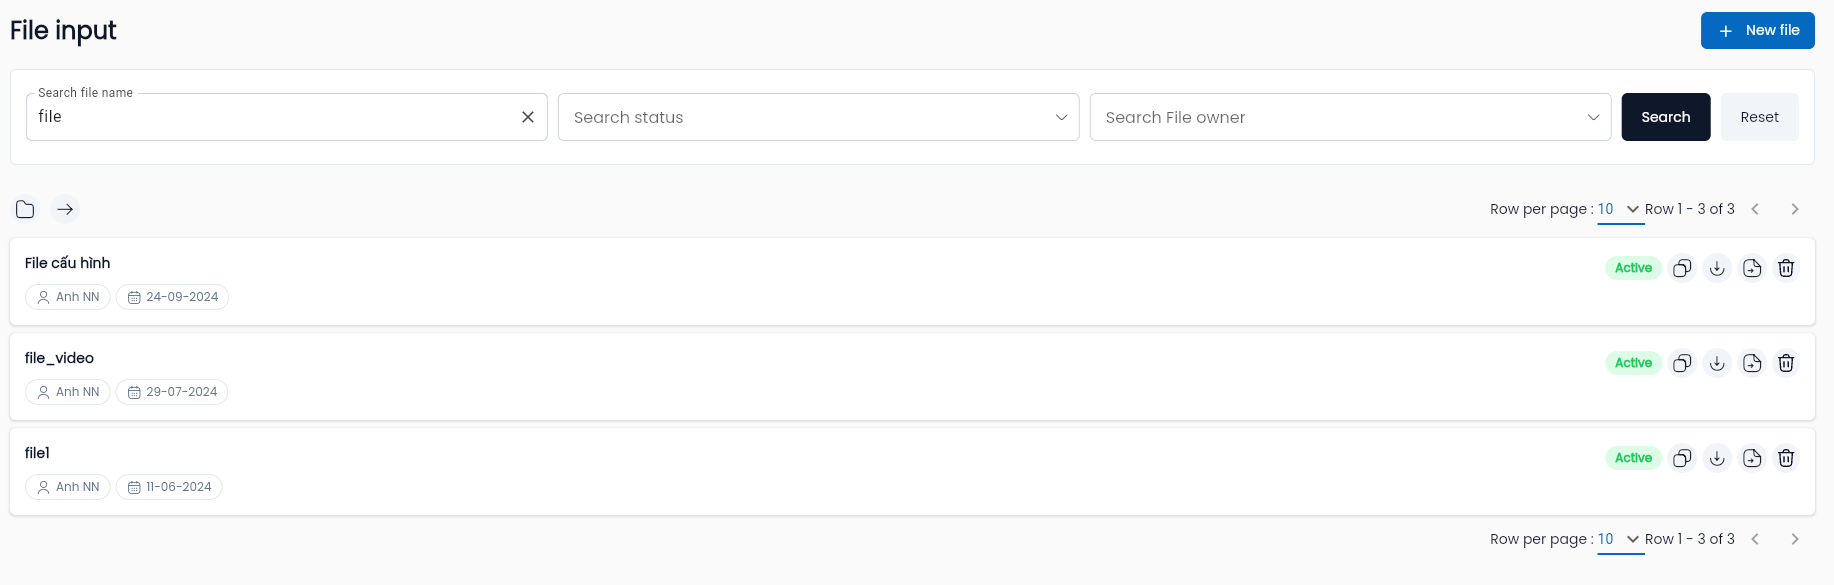Click the folder icon above the file list
This screenshot has height=585, width=1834.
pos(25,209)
